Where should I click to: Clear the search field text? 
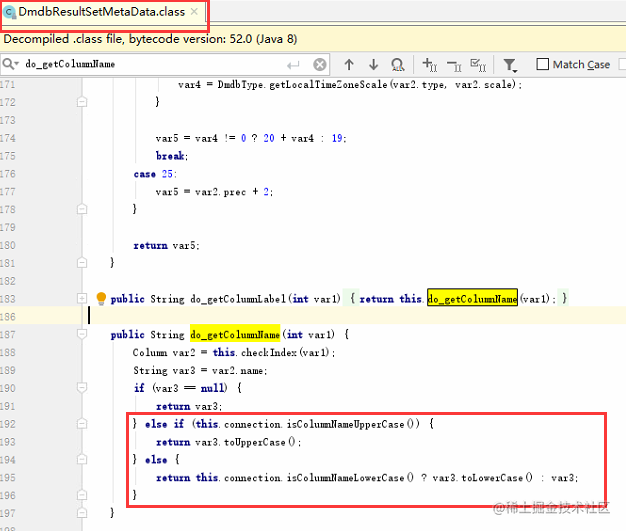(x=319, y=64)
